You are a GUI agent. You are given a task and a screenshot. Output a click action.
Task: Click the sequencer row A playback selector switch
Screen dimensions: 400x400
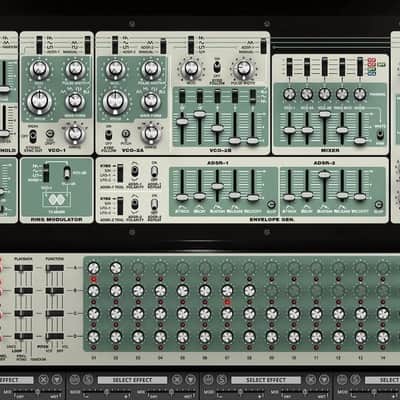[24, 268]
